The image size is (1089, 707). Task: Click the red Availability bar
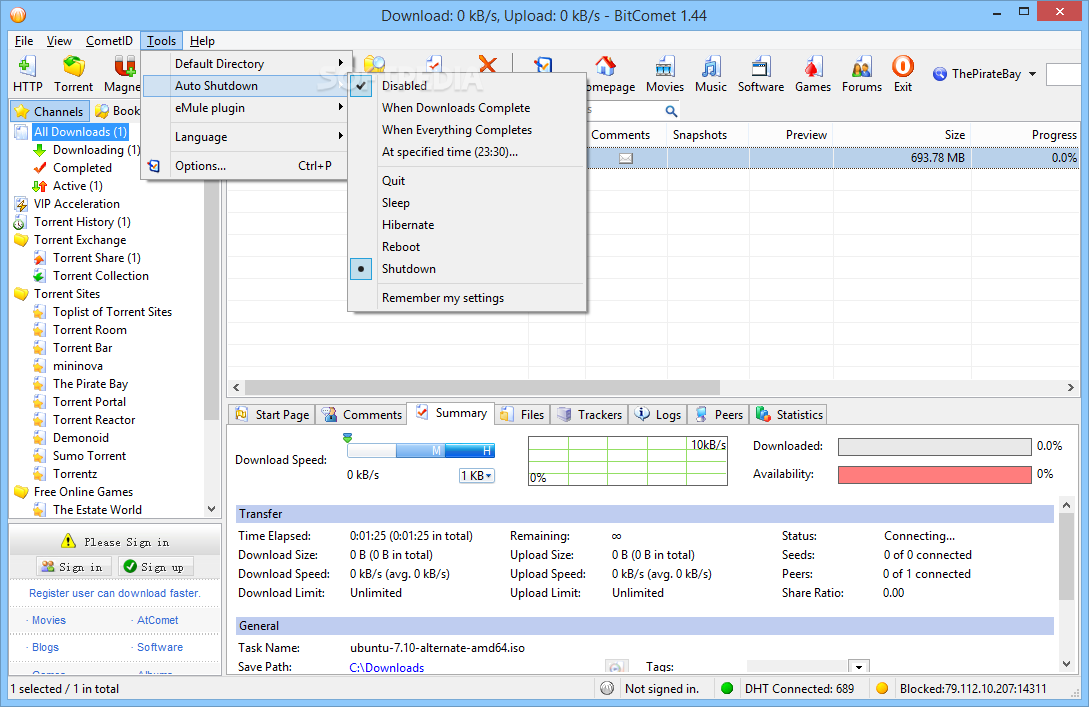pyautogui.click(x=934, y=475)
